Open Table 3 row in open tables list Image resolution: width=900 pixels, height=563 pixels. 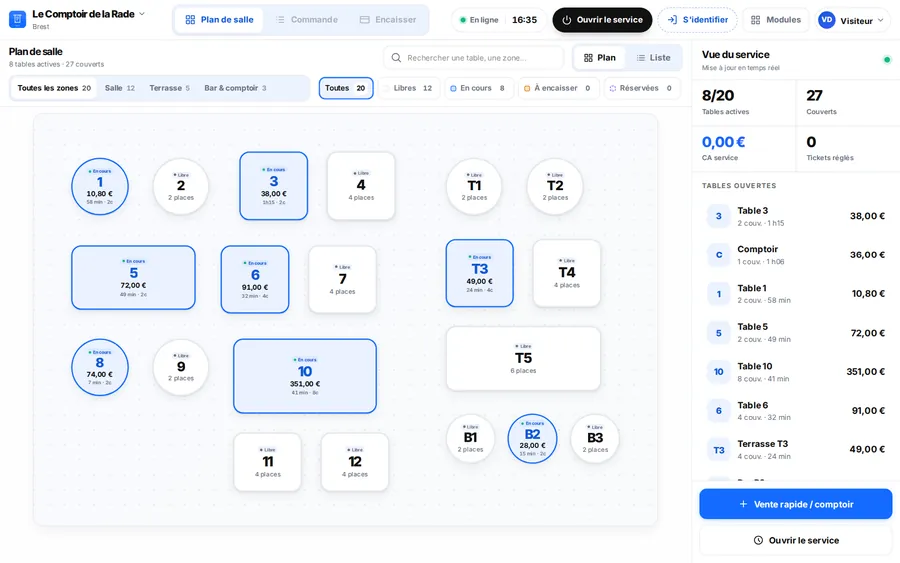pos(796,216)
